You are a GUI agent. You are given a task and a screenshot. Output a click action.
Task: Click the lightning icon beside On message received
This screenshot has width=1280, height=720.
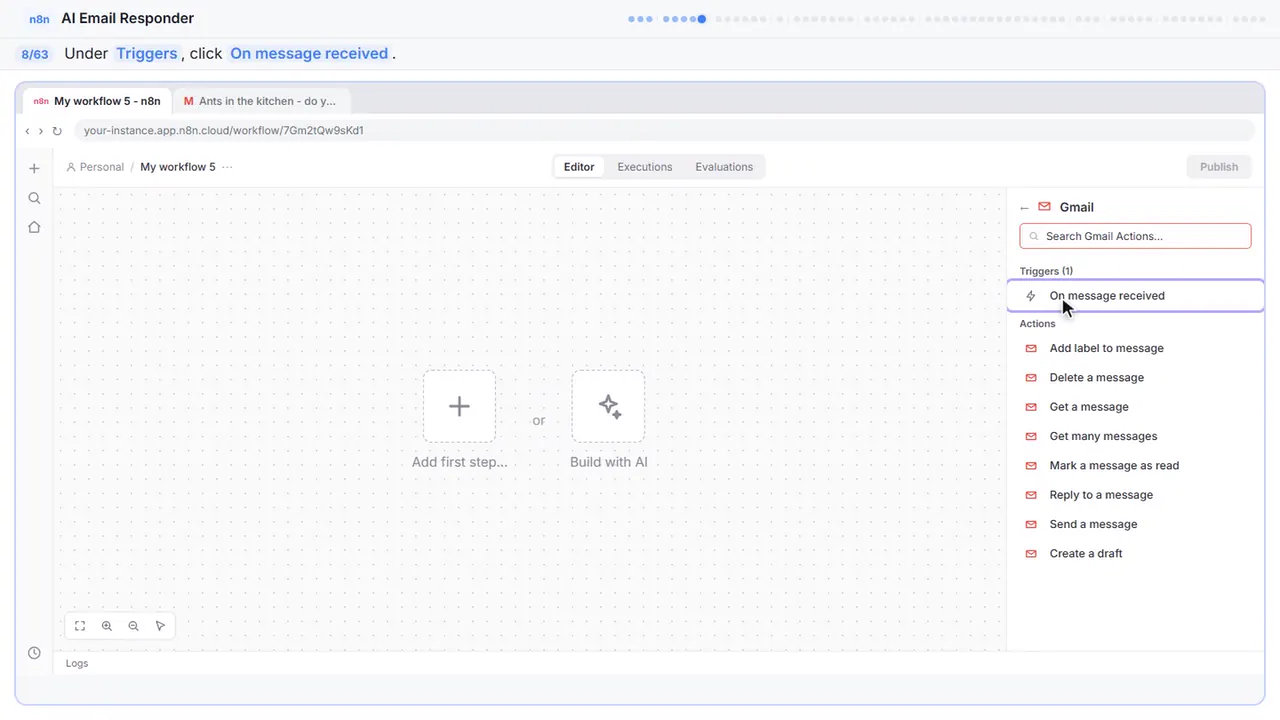click(x=1031, y=296)
